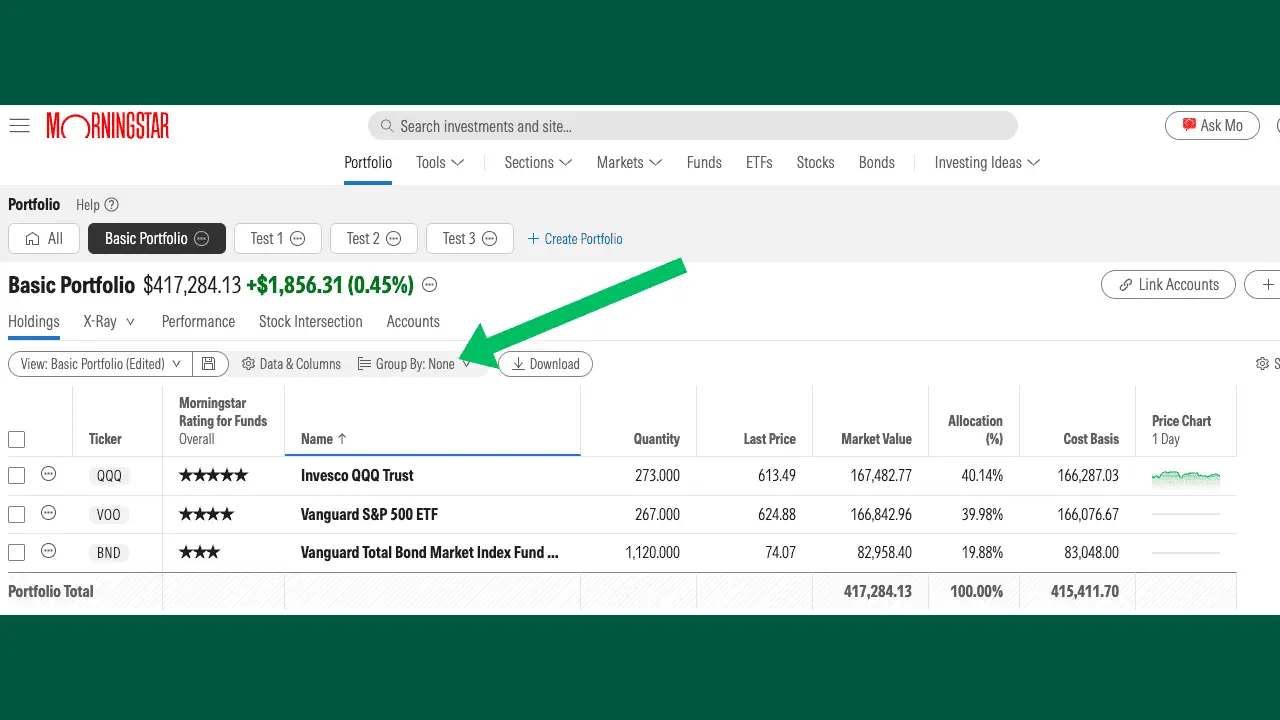The height and width of the screenshot is (720, 1280).
Task: Click the settings gear above the holdings table
Action: [1262, 363]
